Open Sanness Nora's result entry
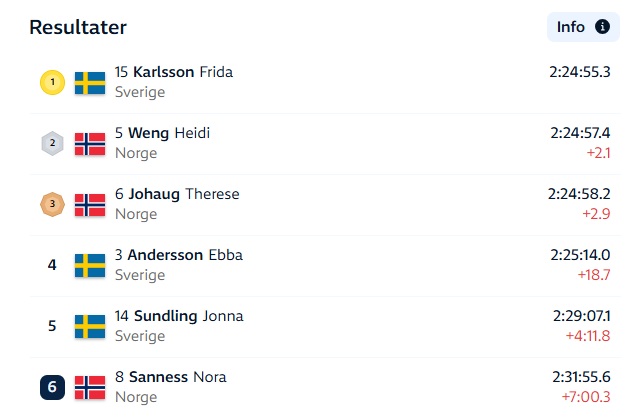The image size is (626, 417). pyautogui.click(x=325, y=387)
